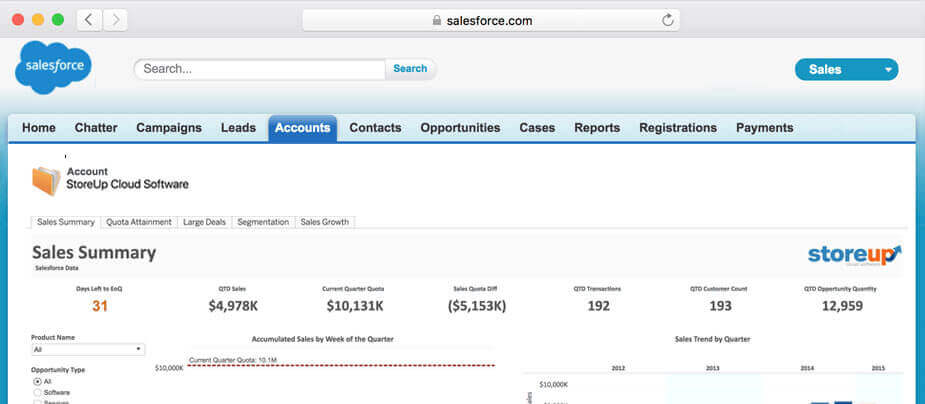The height and width of the screenshot is (404, 925).
Task: Open the Leads tab
Action: [238, 128]
